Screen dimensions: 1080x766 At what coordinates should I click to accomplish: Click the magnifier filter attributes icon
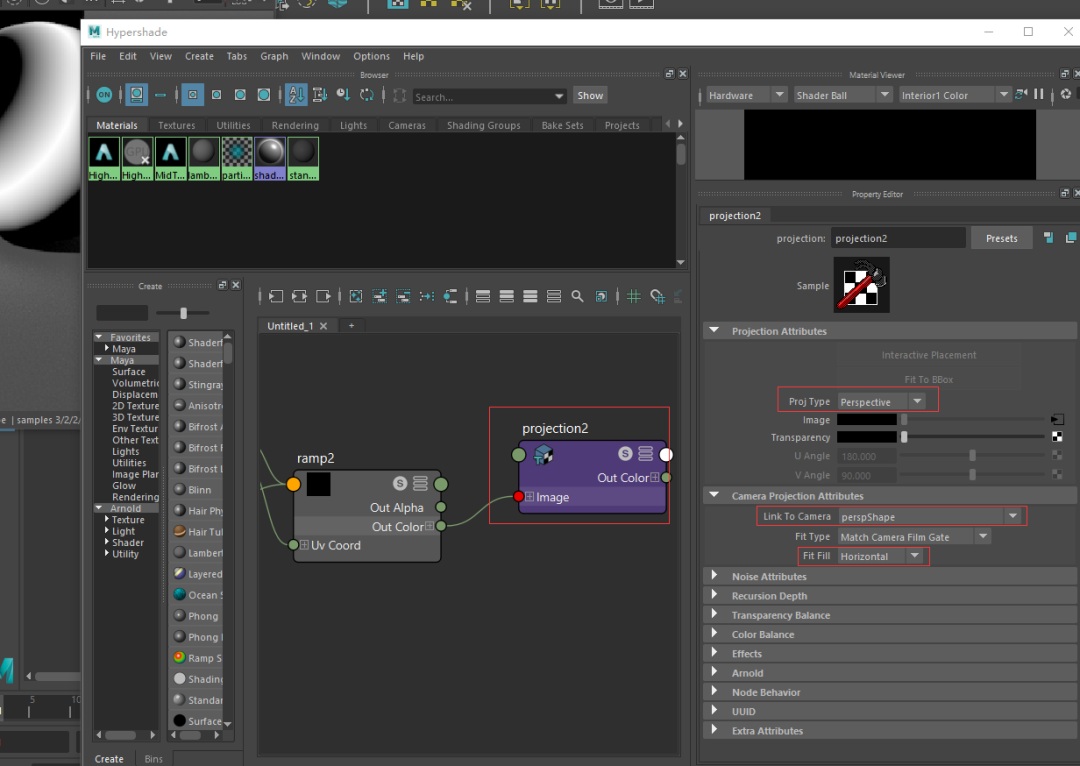click(x=577, y=296)
